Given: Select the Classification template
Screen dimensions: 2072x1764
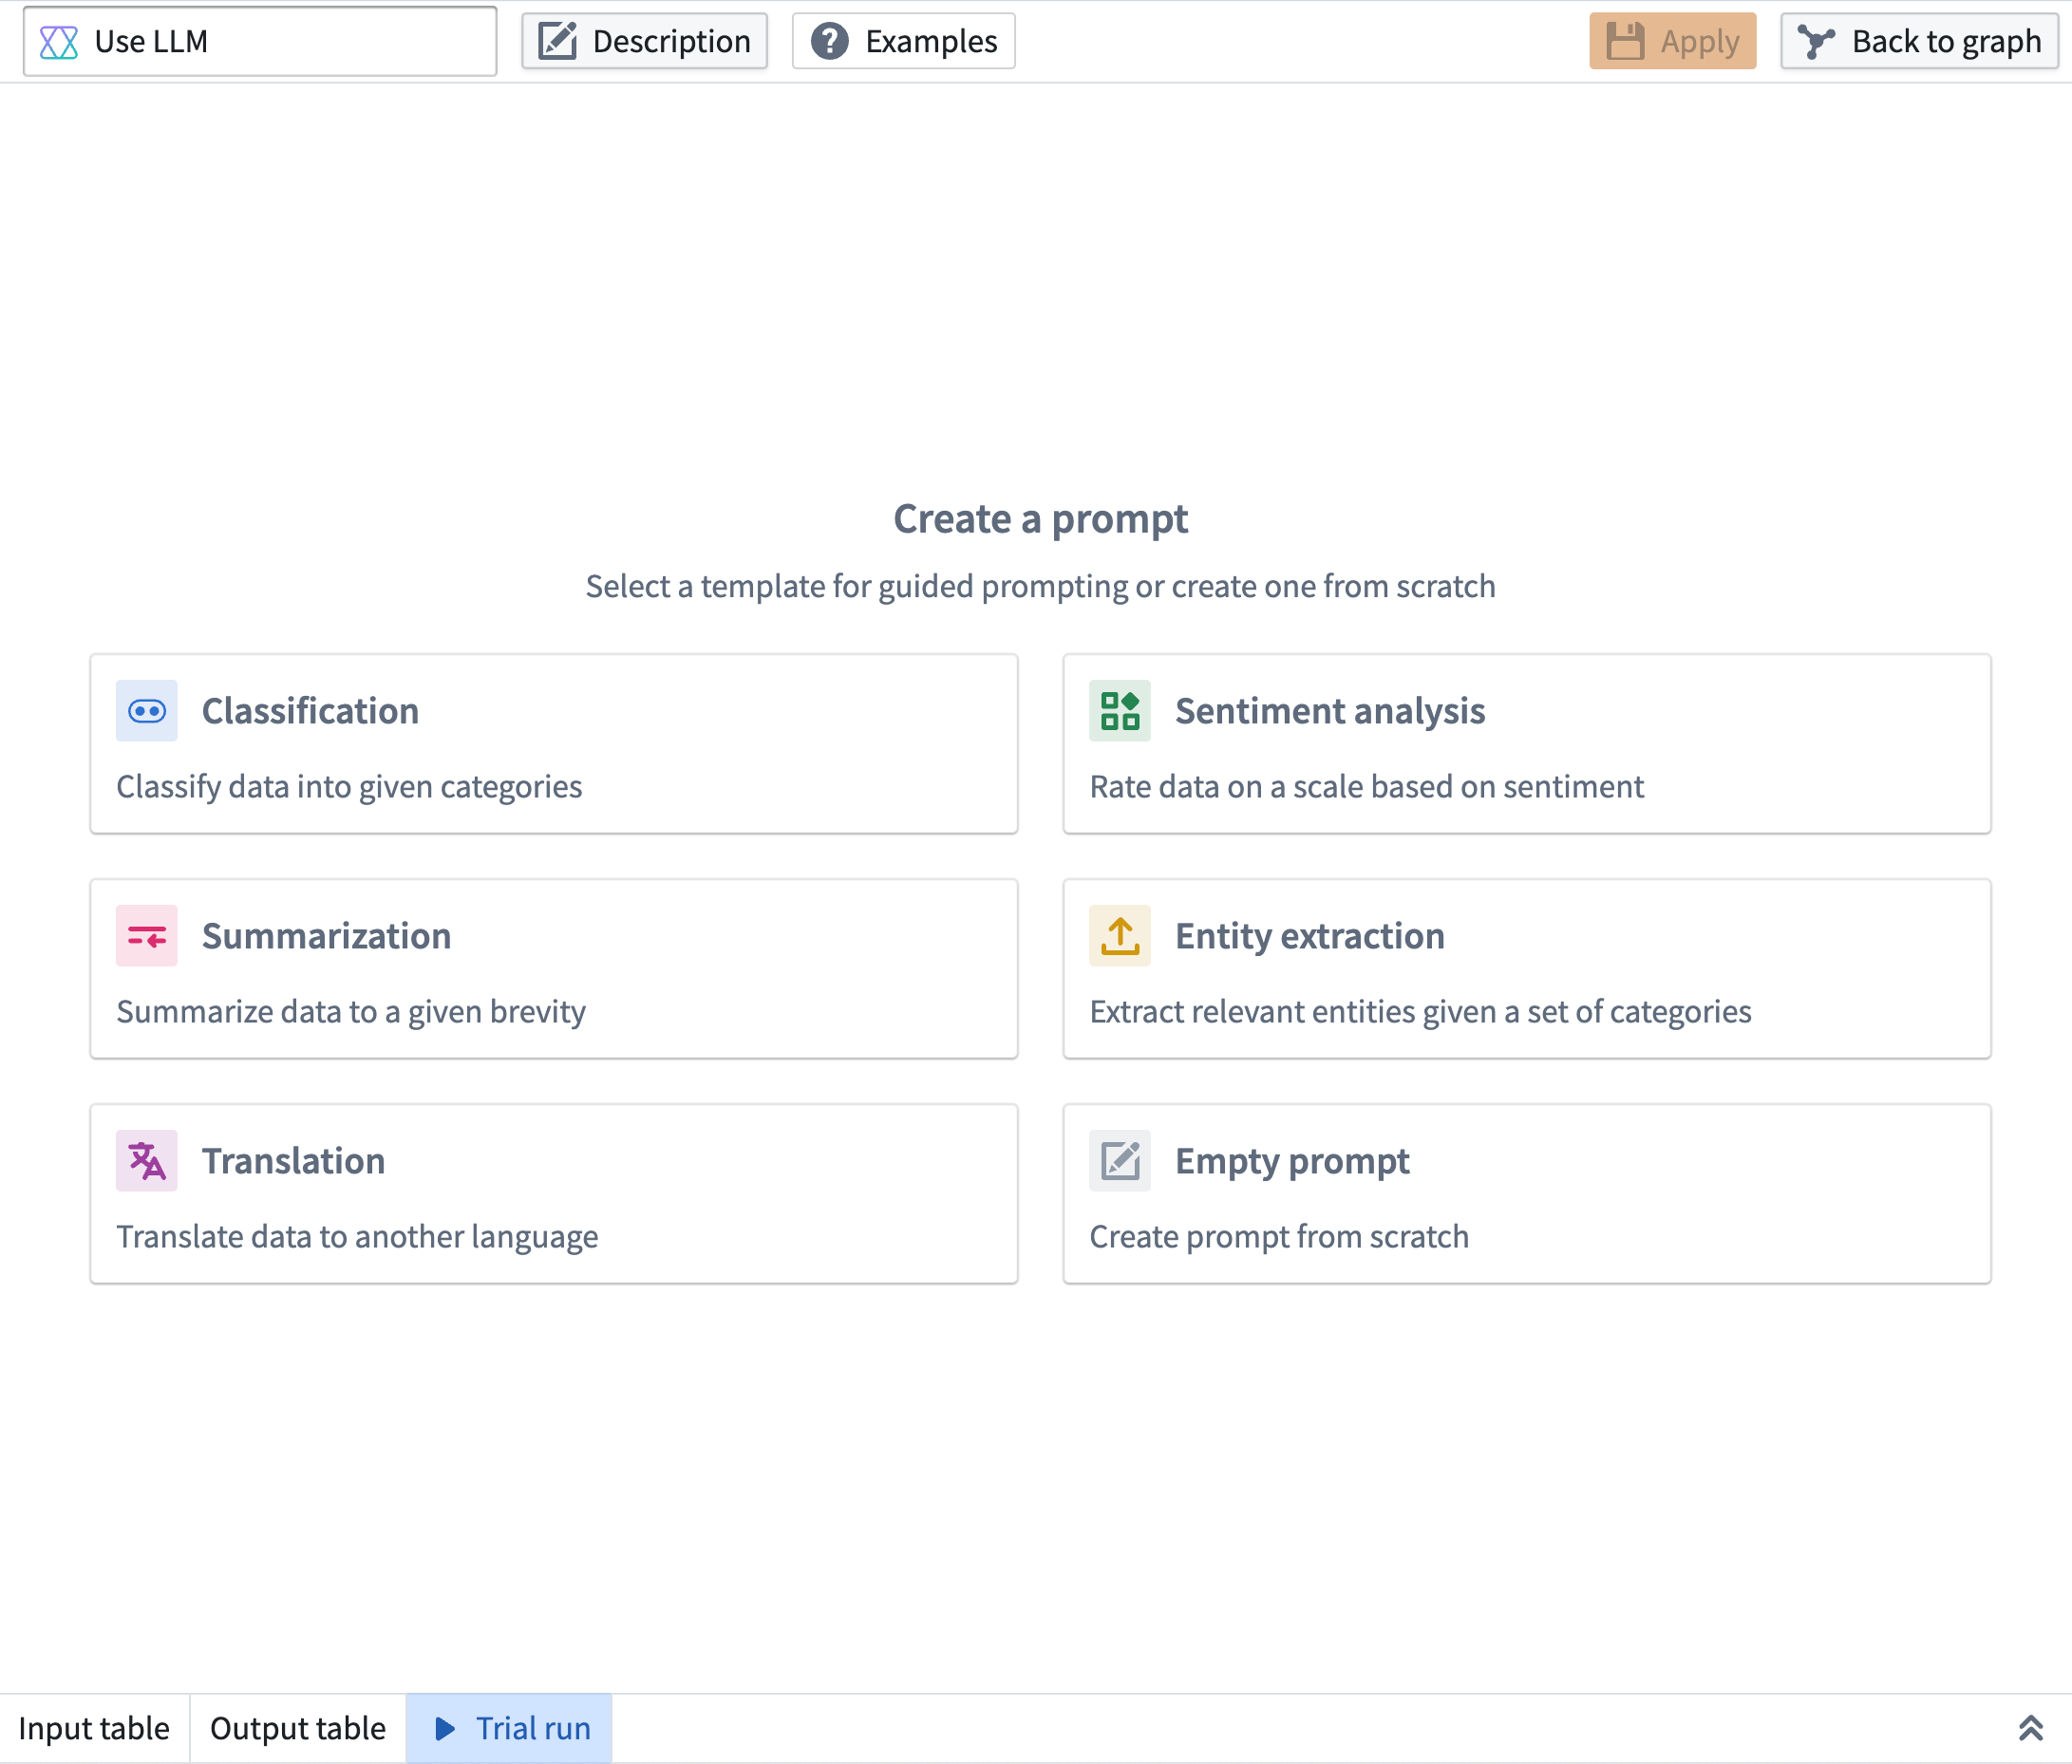Looking at the screenshot, I should pyautogui.click(x=553, y=743).
